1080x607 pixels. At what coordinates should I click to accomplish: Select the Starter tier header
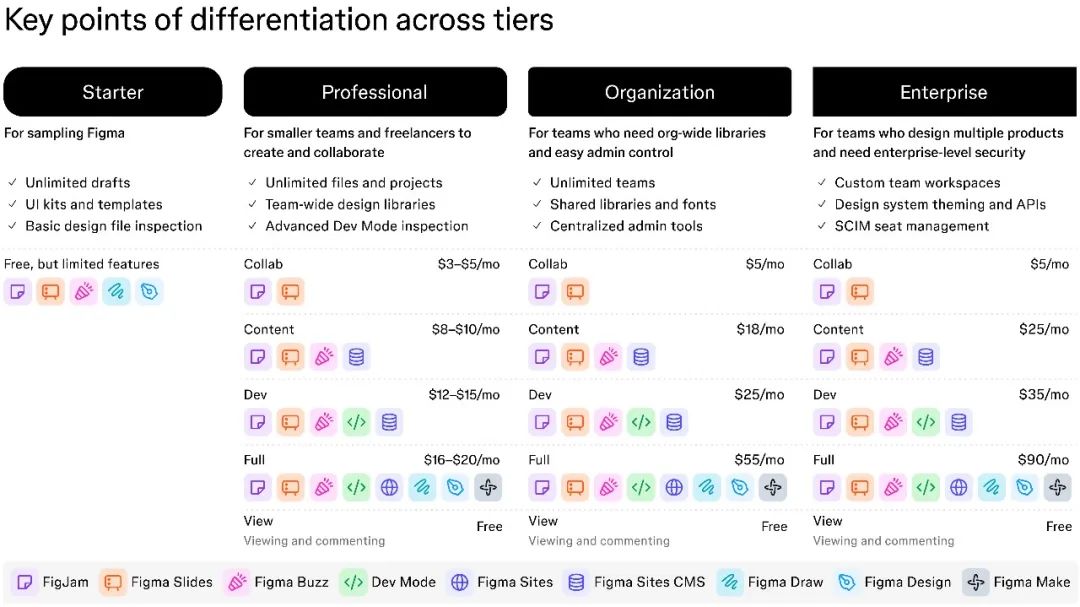tap(113, 92)
